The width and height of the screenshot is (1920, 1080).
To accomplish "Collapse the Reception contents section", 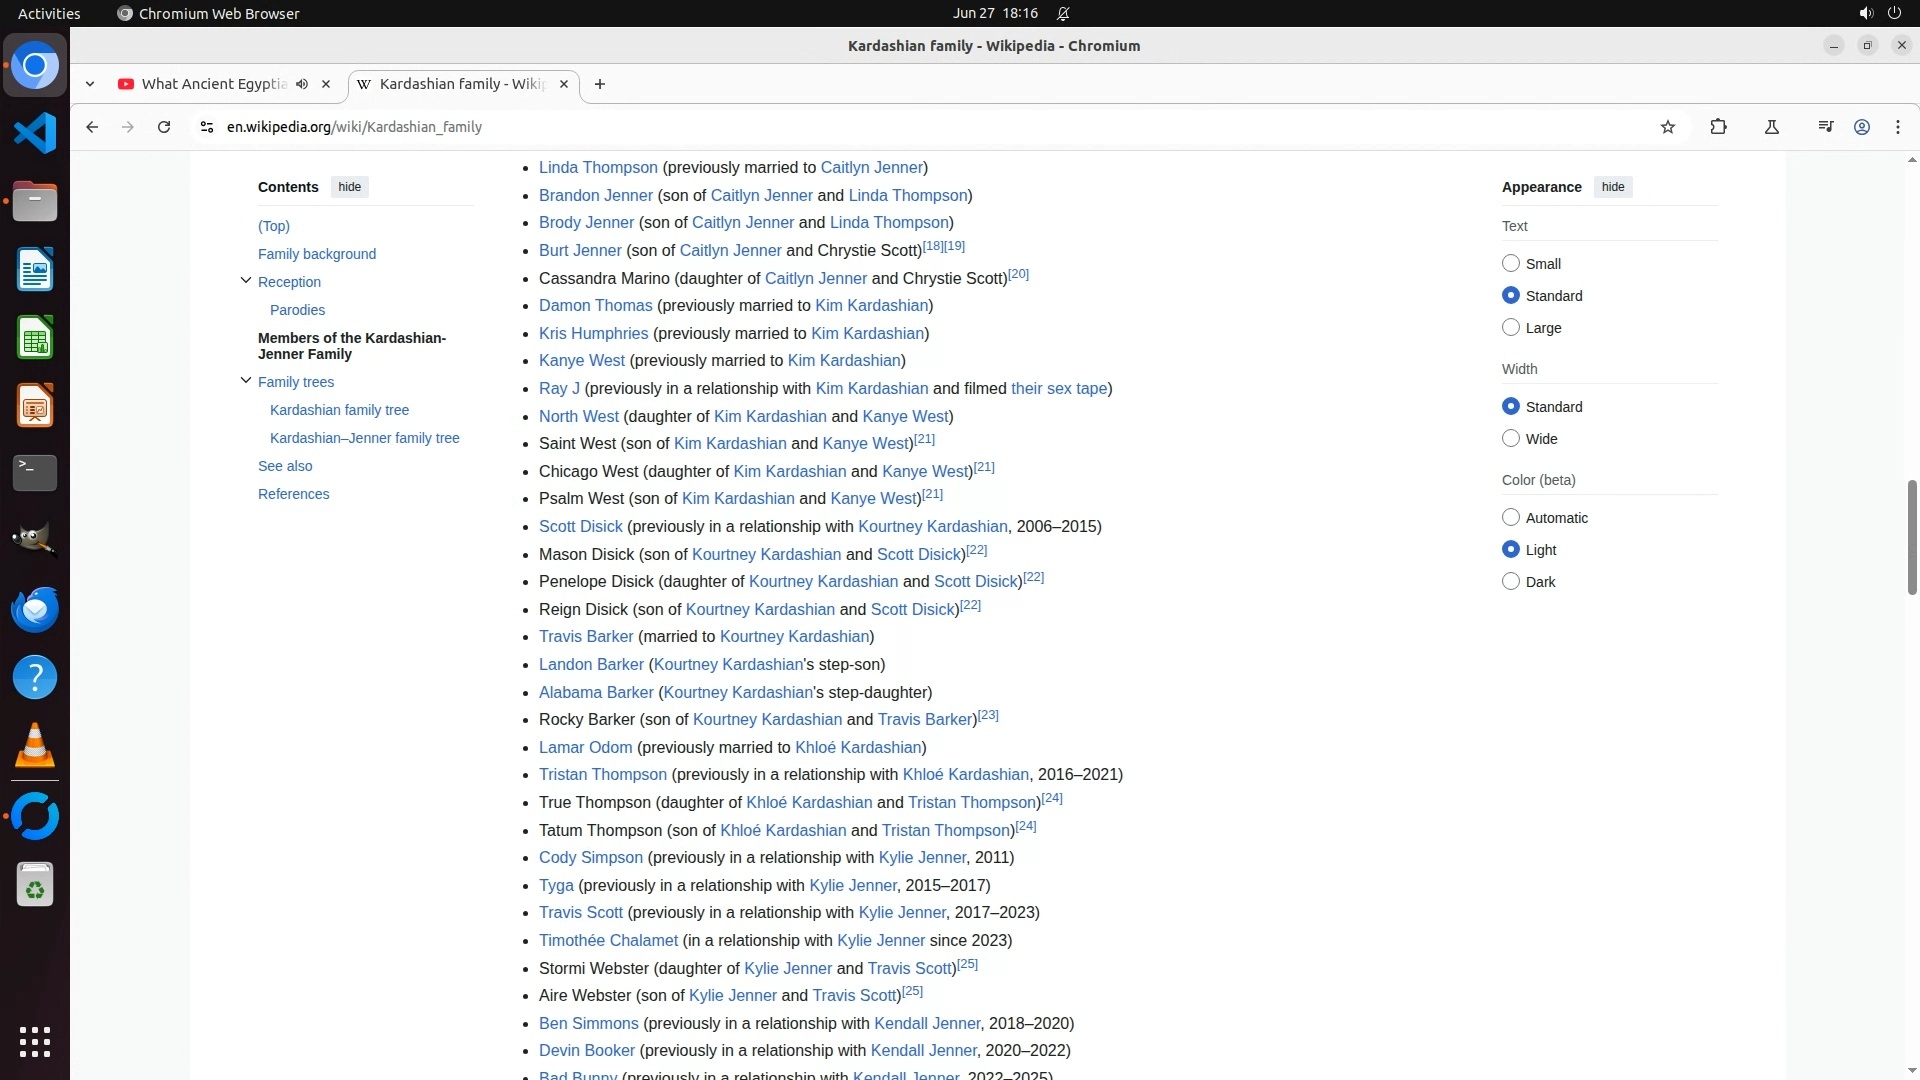I will coord(246,281).
